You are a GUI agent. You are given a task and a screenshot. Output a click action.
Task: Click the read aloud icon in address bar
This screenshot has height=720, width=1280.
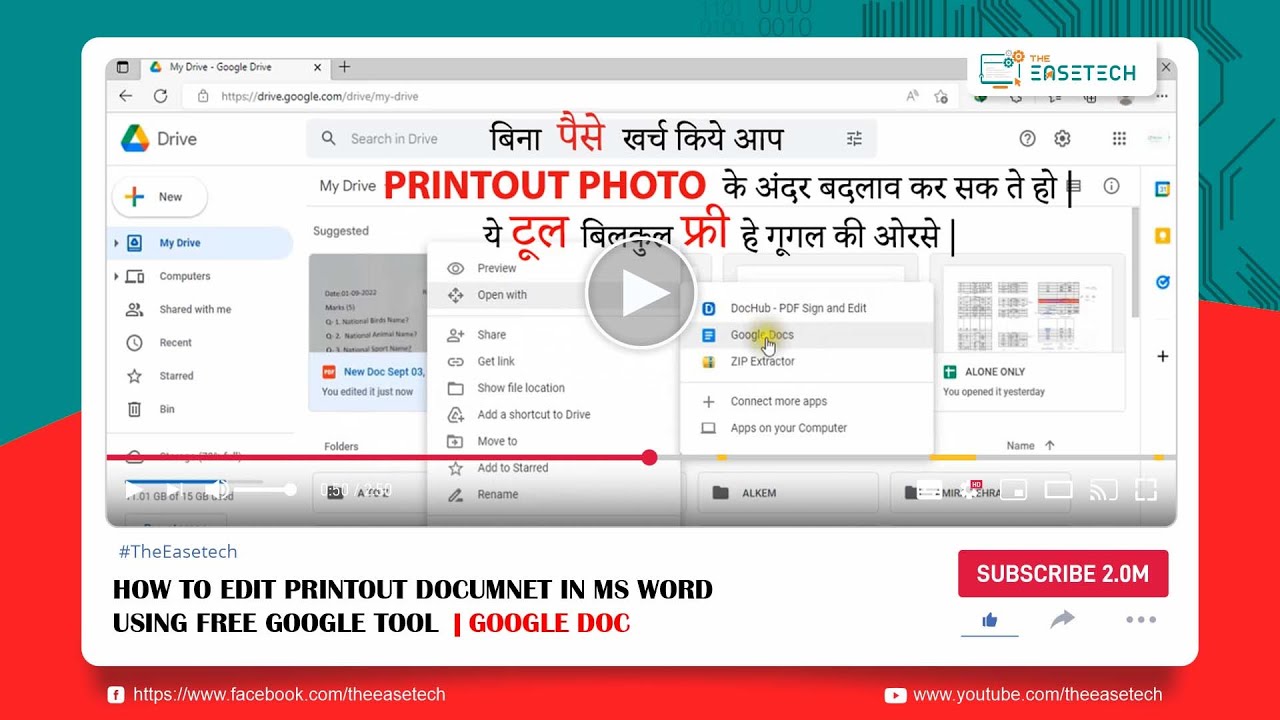[x=912, y=96]
